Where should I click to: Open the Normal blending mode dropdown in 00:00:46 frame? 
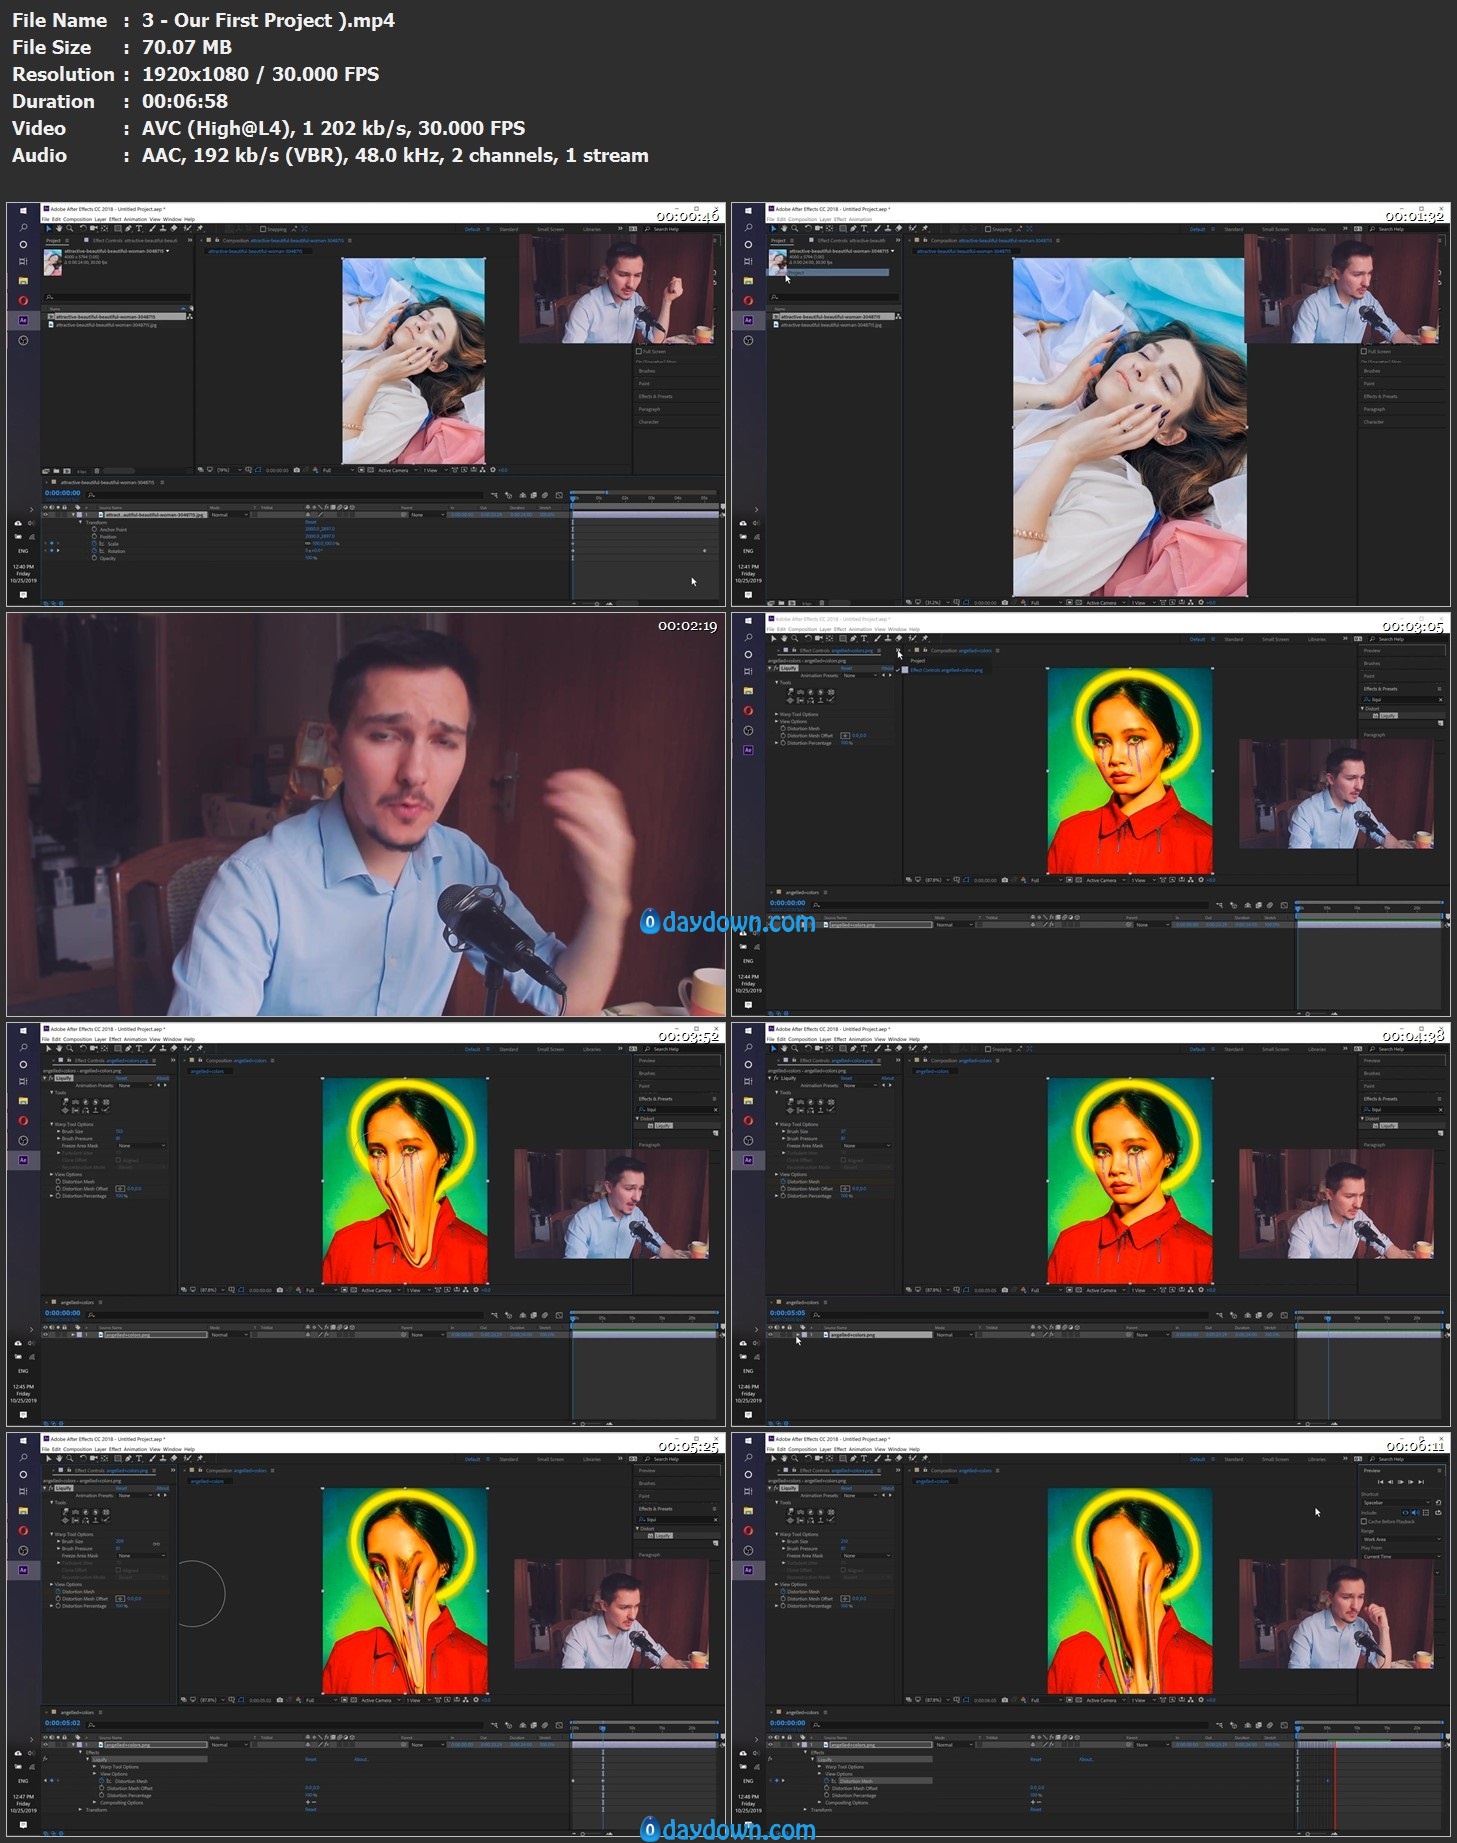click(x=228, y=515)
